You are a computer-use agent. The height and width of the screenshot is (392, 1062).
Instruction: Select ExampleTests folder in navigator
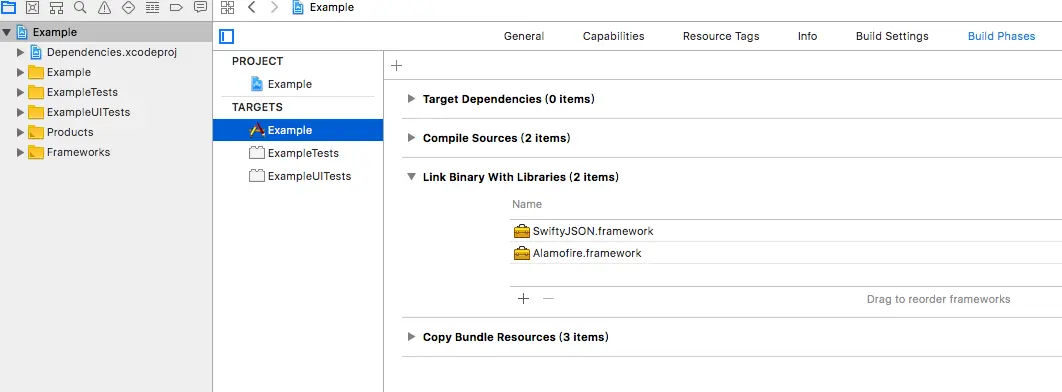(x=82, y=92)
